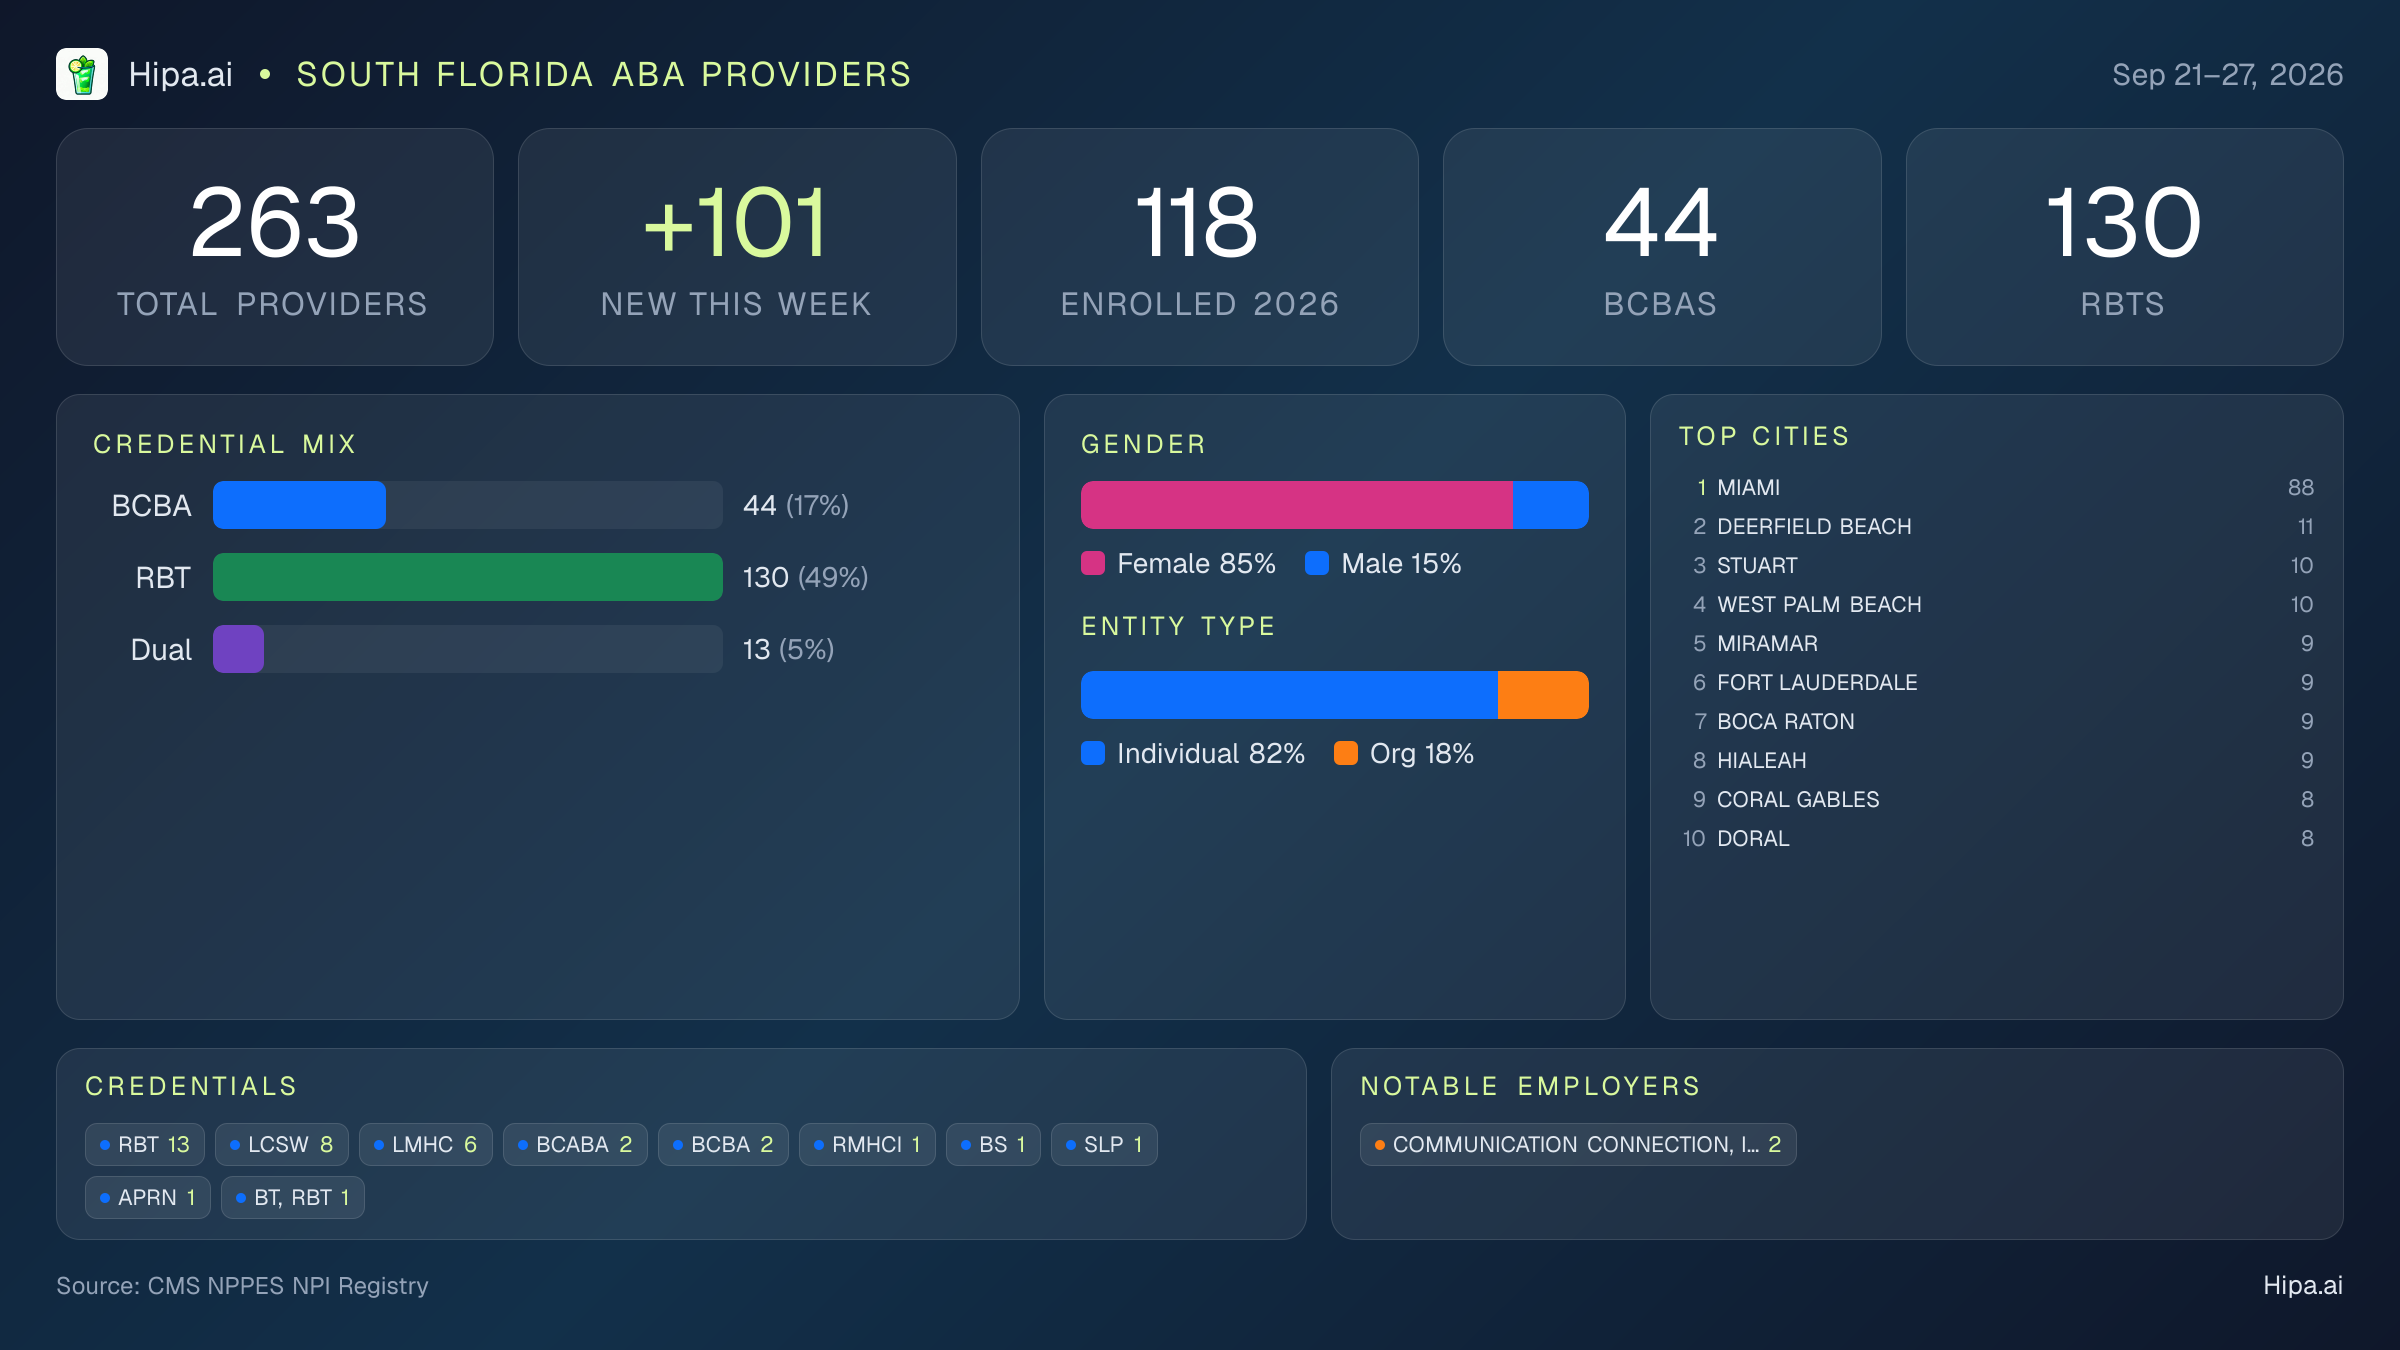Click the BCABA 2 credential chip
Viewport: 2400px width, 1350px height.
pos(575,1144)
